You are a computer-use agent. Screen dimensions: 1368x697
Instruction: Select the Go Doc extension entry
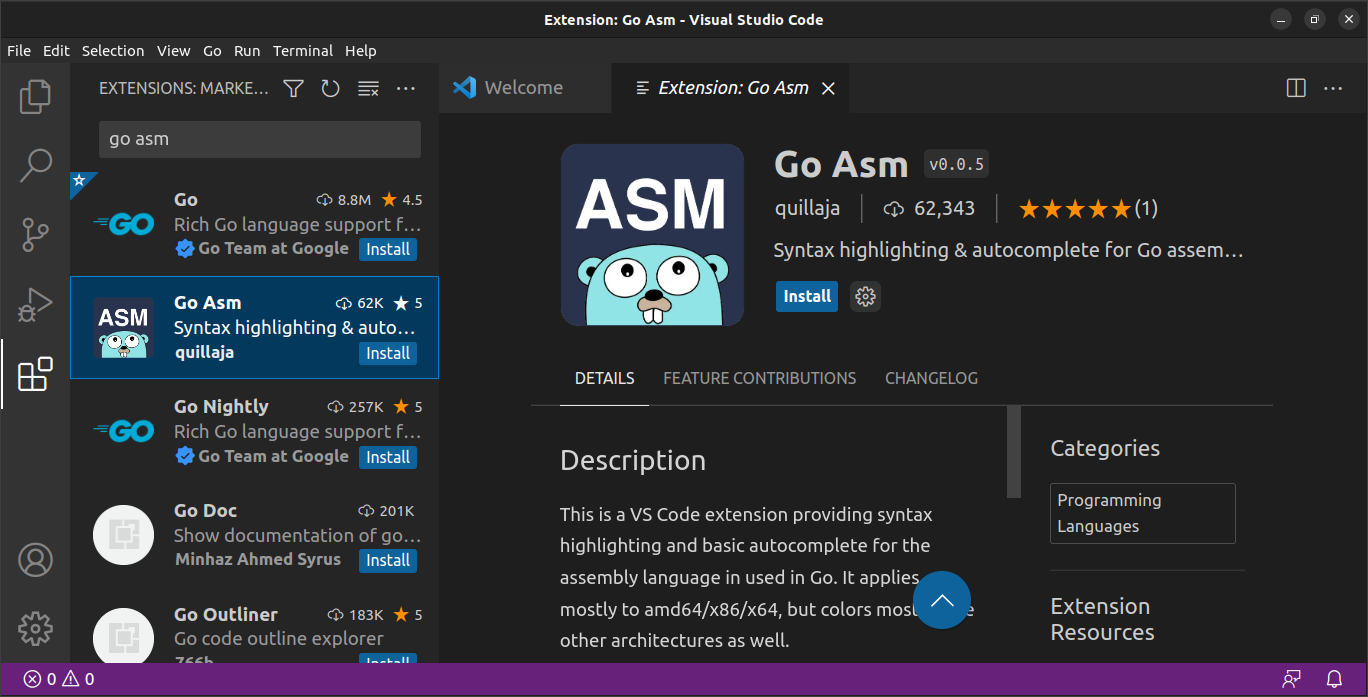(254, 535)
